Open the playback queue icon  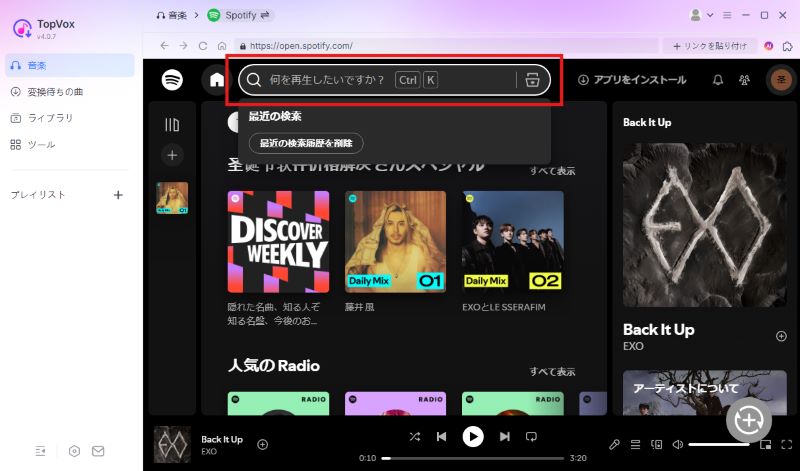click(636, 444)
